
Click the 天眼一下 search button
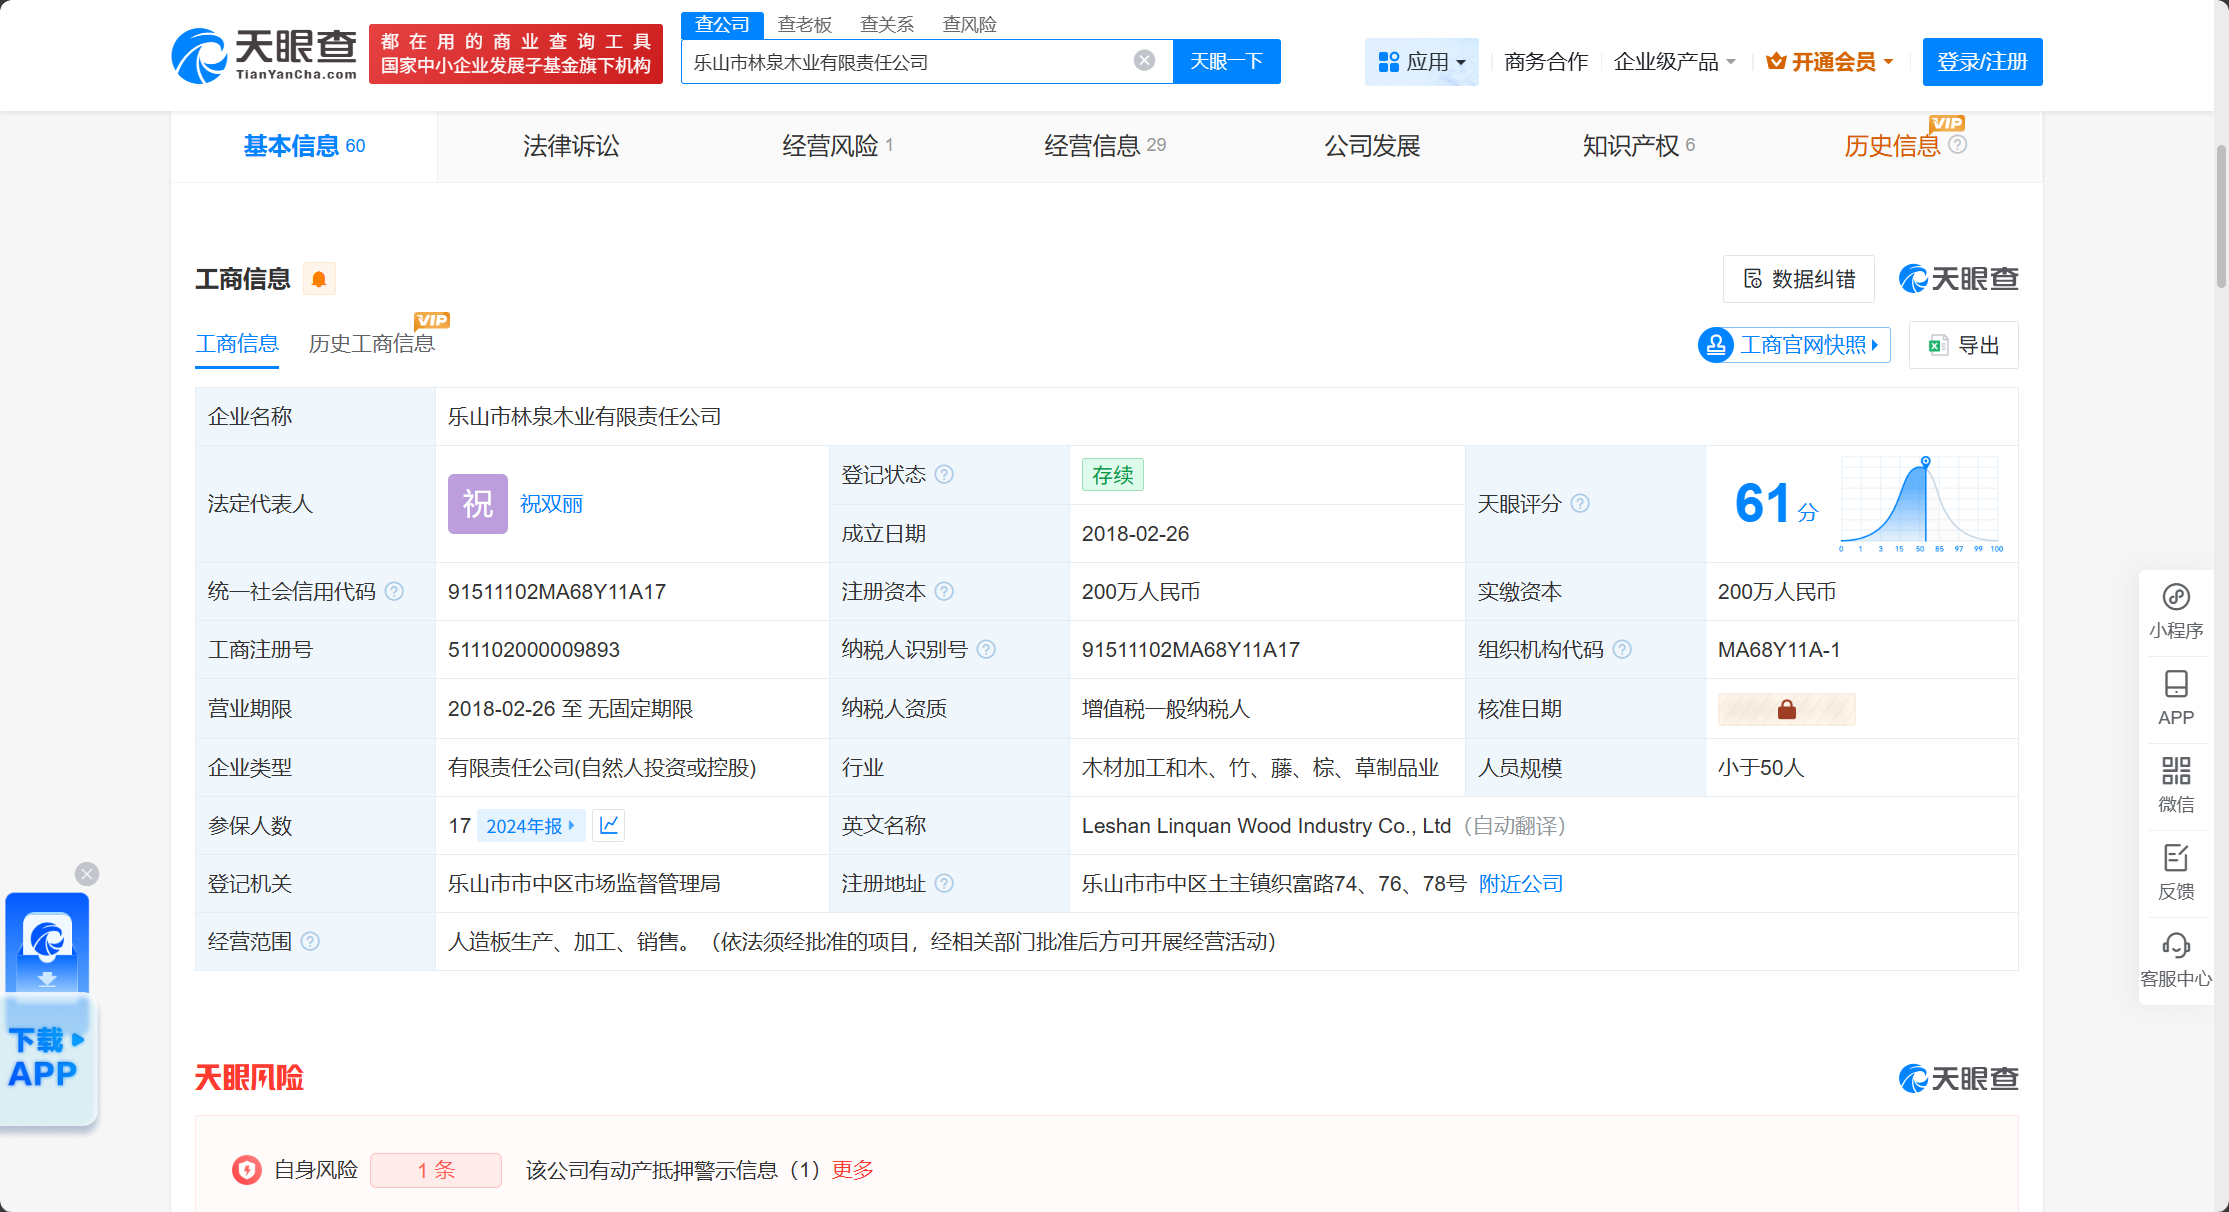pos(1226,62)
